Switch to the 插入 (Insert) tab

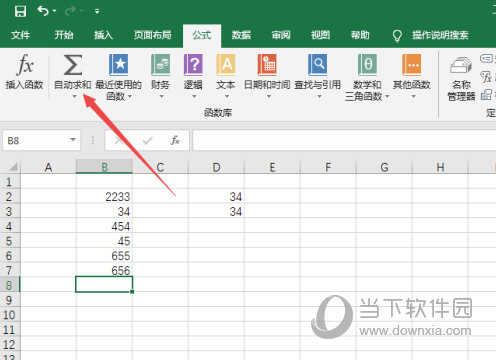click(x=103, y=35)
